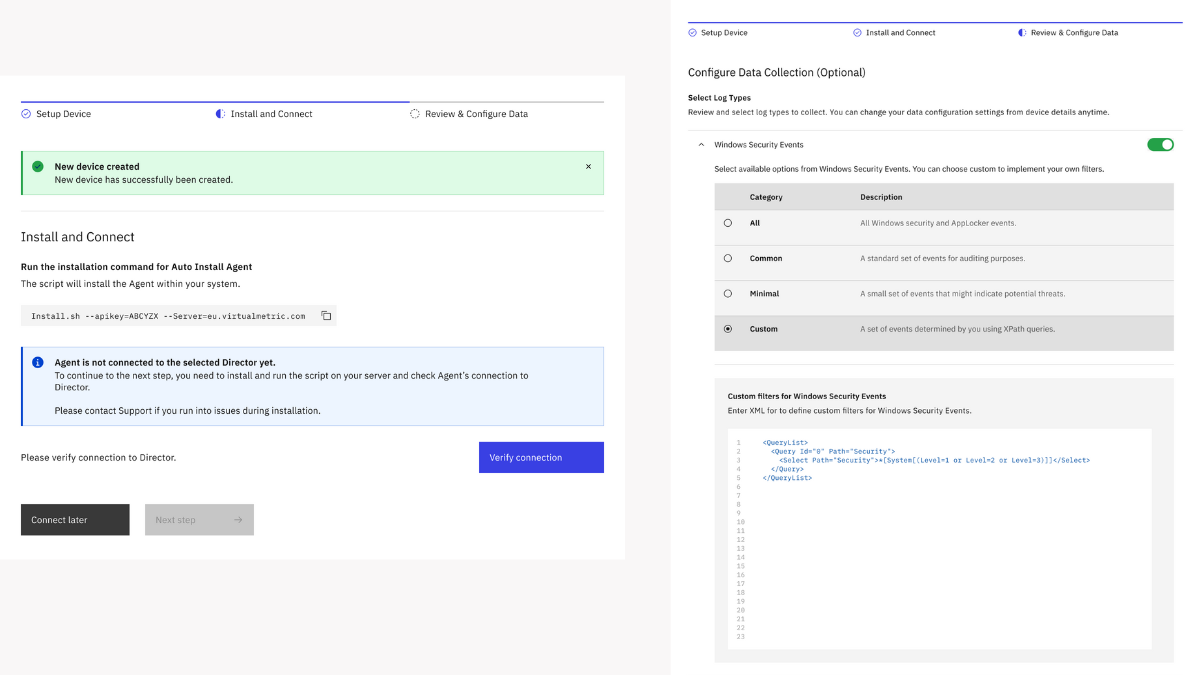The width and height of the screenshot is (1200, 675).
Task: Click Setup Device checkmark icon in right panel
Action: pyautogui.click(x=692, y=33)
